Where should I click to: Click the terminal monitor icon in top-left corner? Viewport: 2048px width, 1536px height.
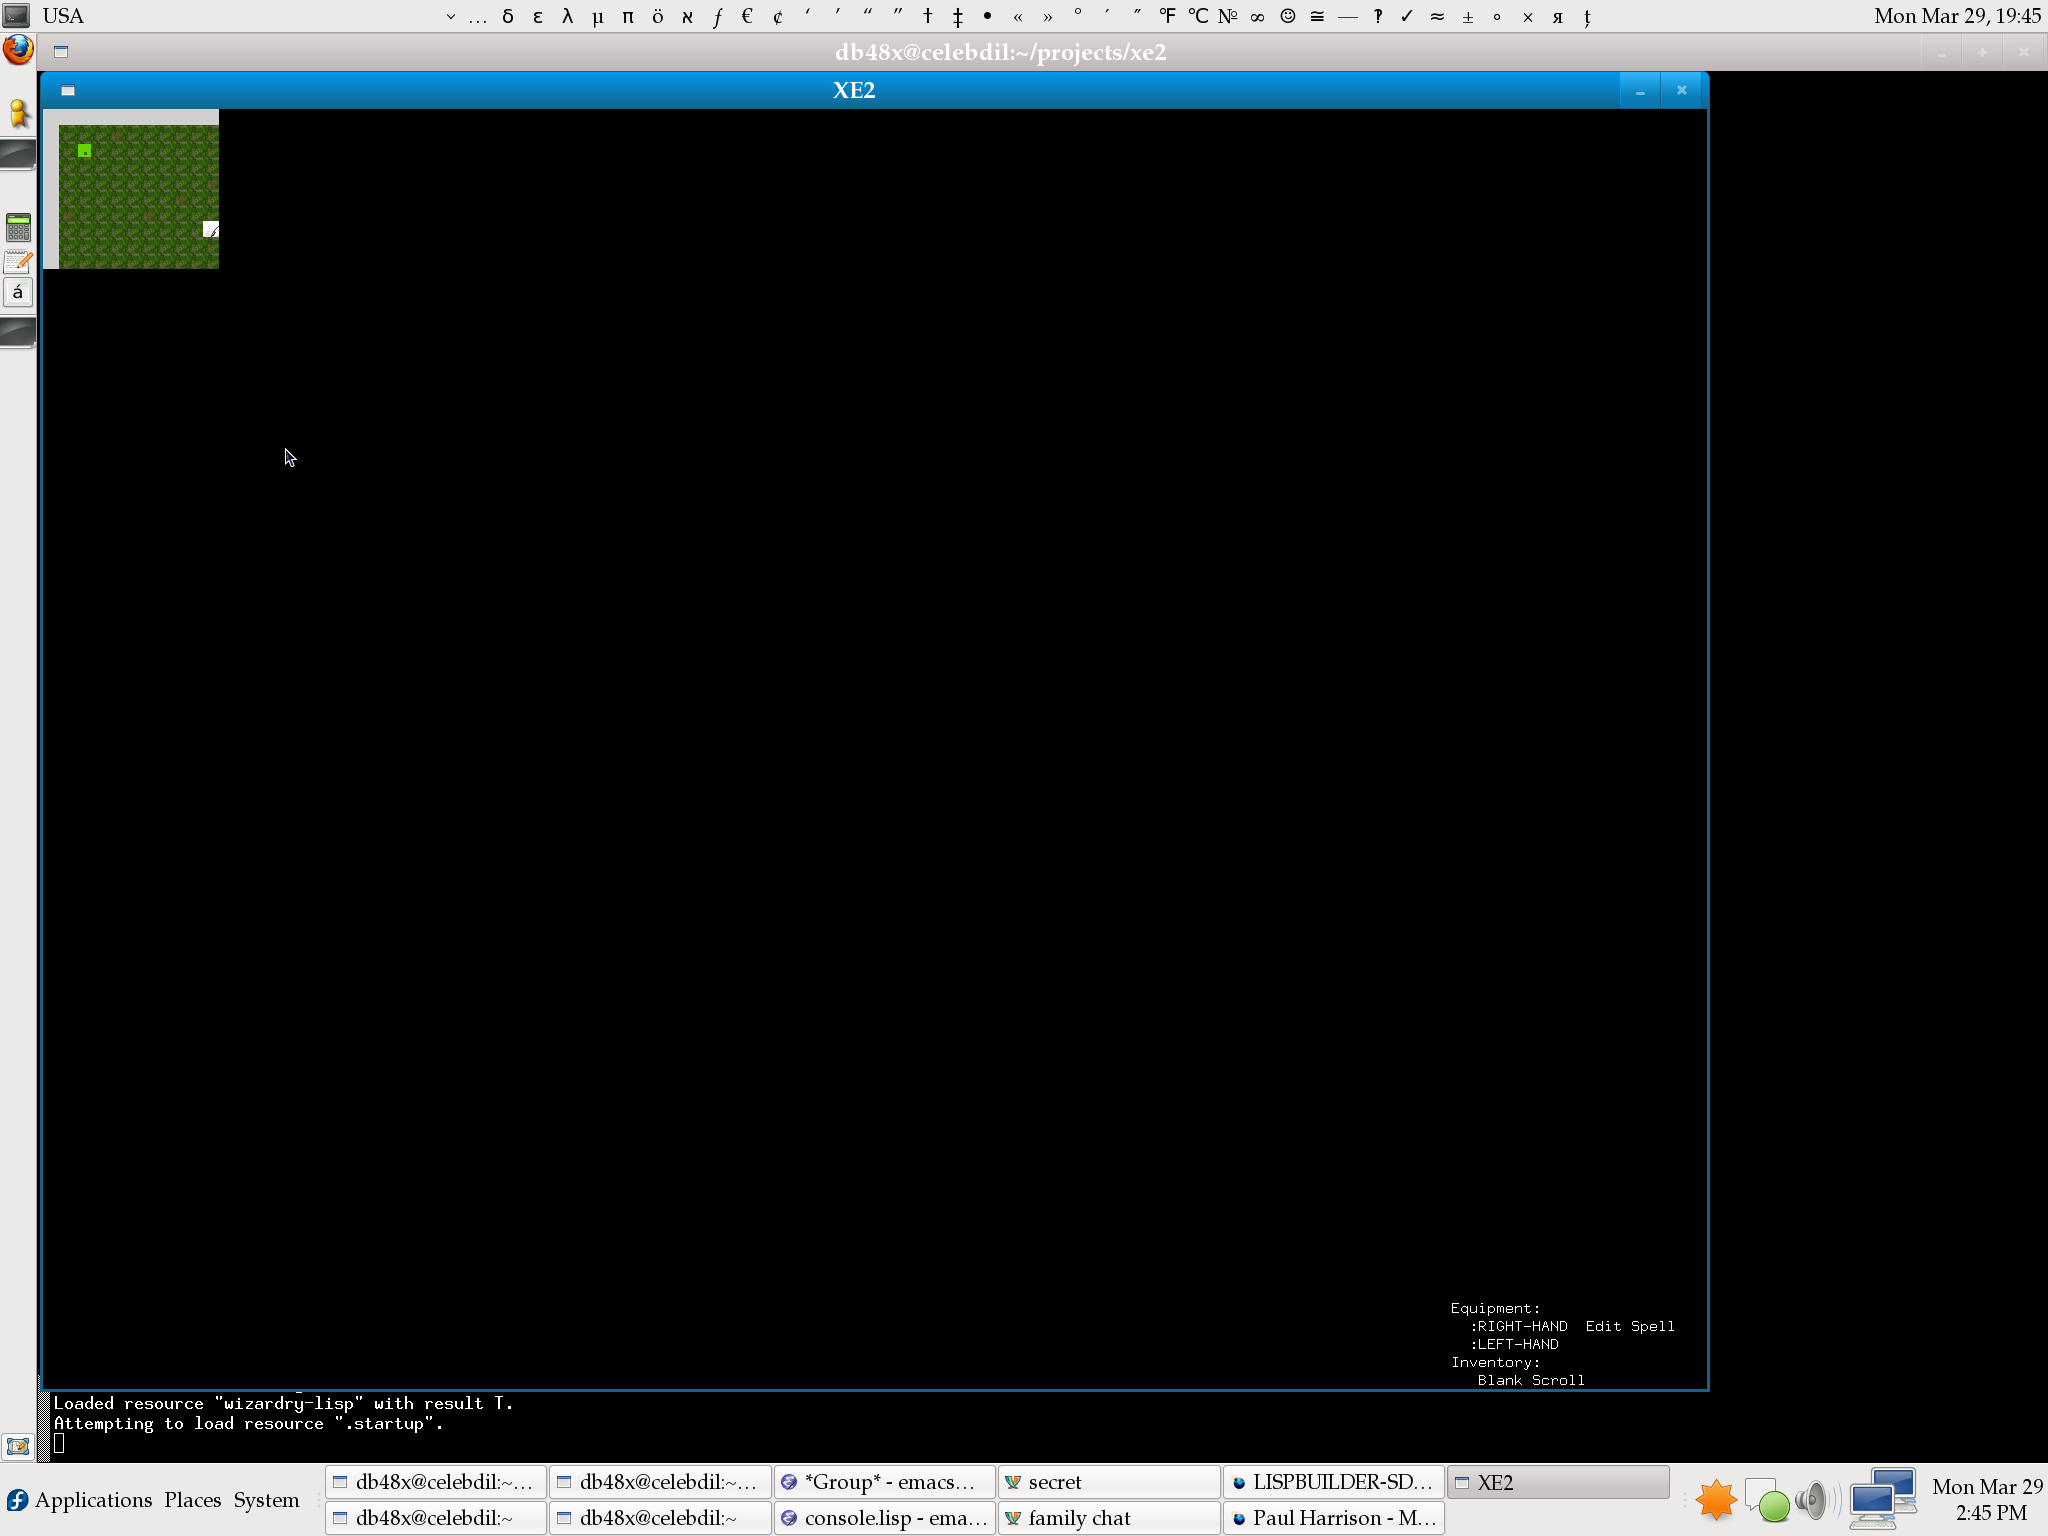coord(16,15)
